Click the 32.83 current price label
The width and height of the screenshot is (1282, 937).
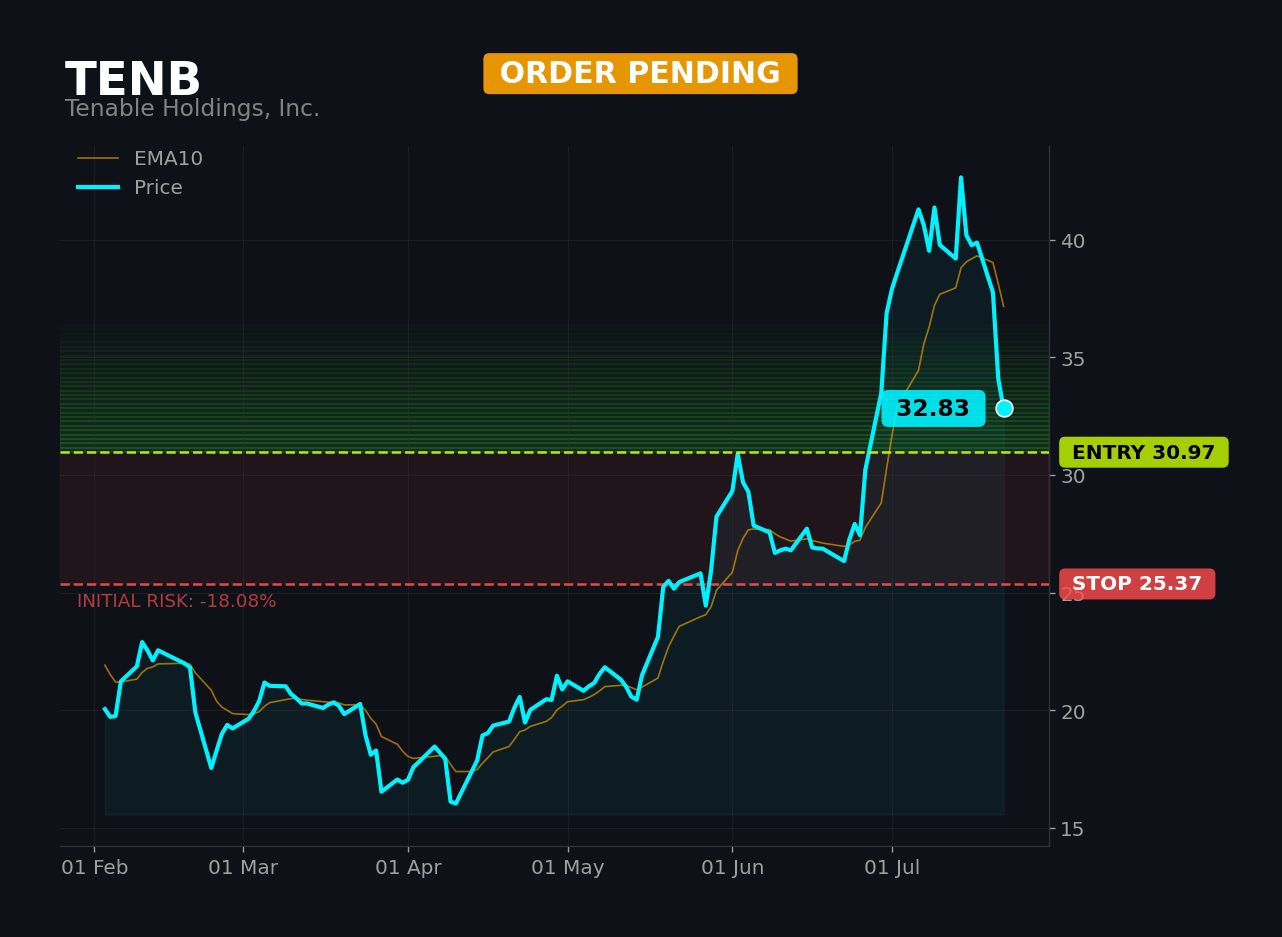tap(933, 409)
